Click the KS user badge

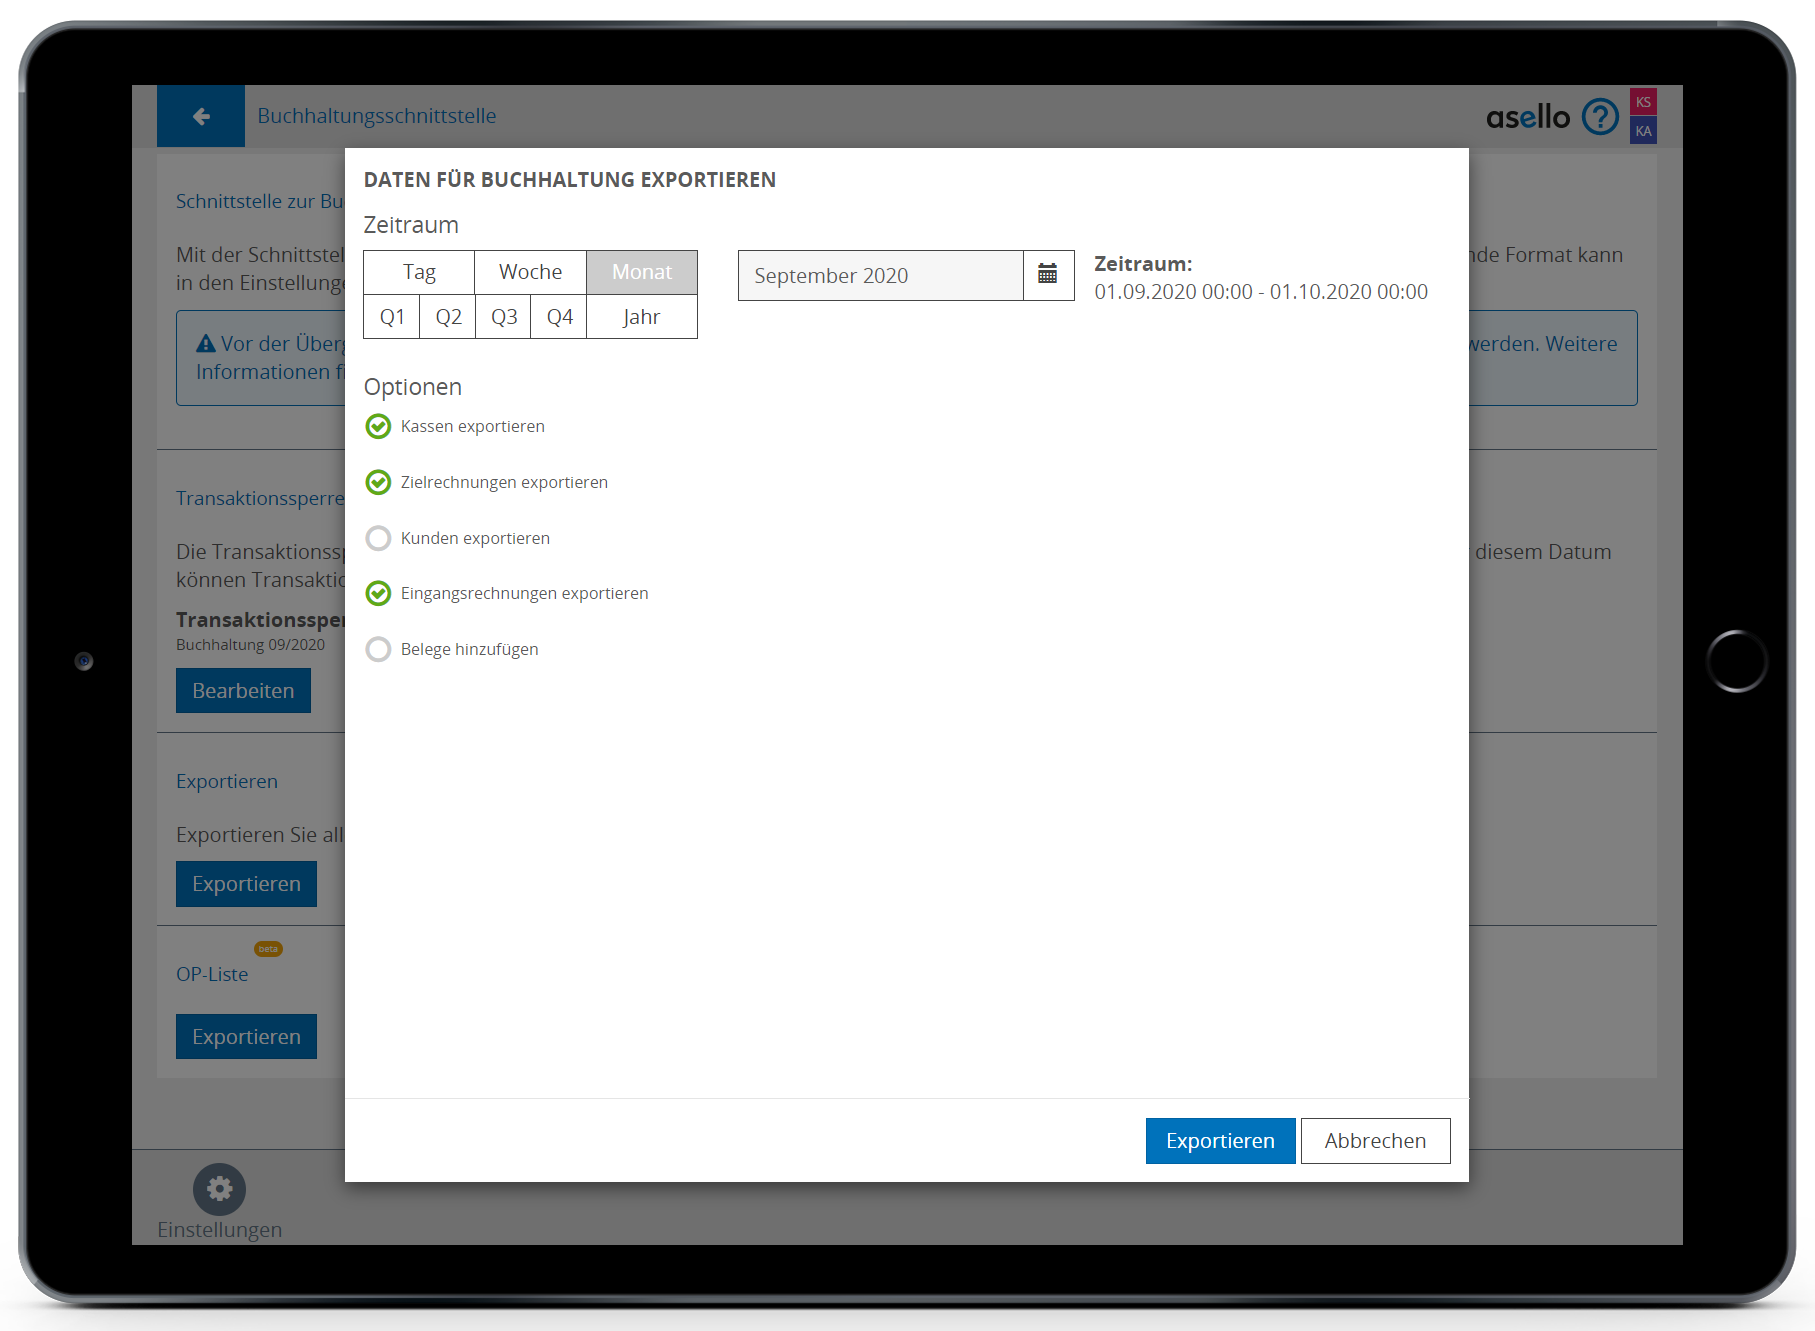[x=1643, y=102]
